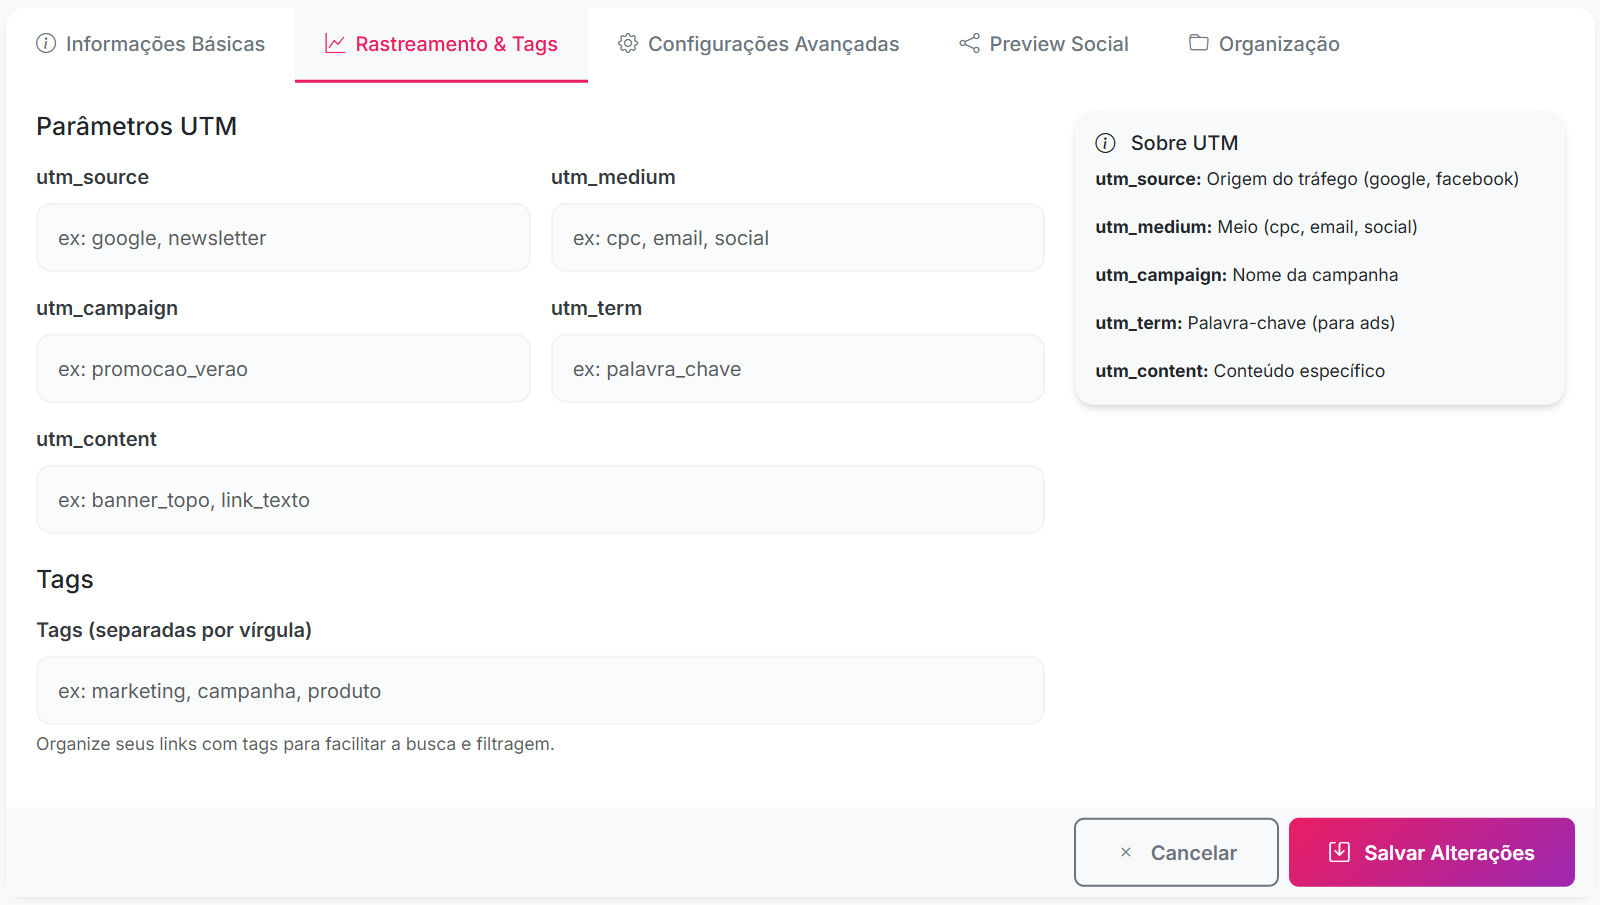Screen dimensions: 1600x905
Task: Click the Cancelar button
Action: (1176, 852)
